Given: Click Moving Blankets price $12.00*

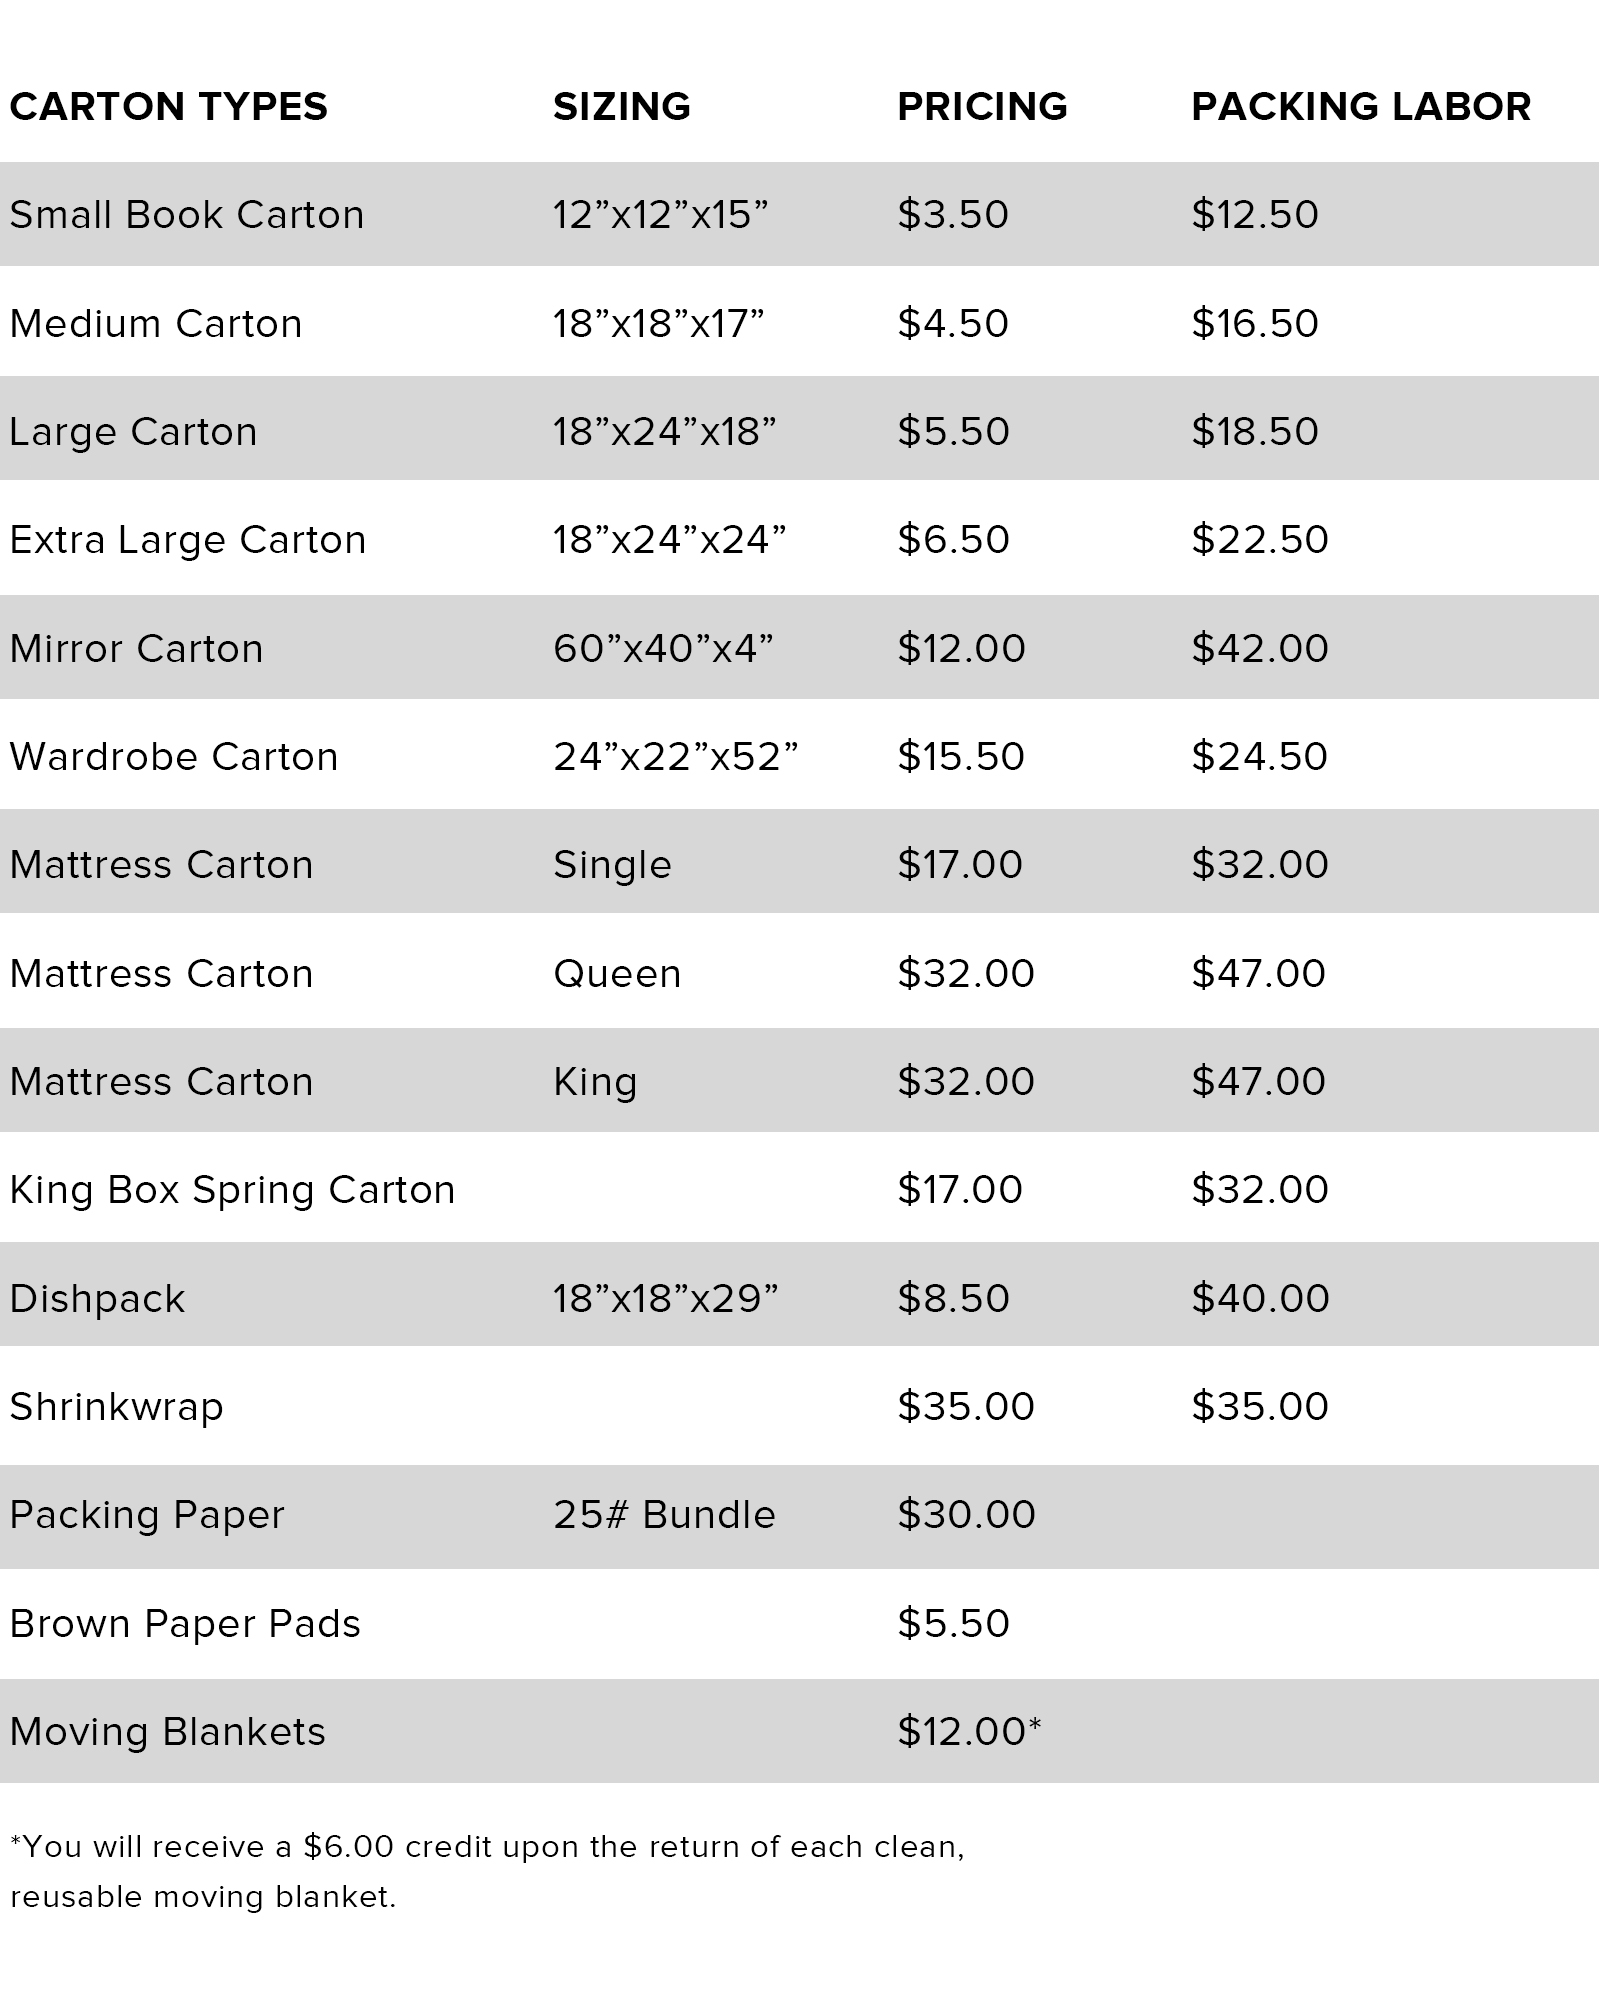Looking at the screenshot, I should tap(969, 1731).
